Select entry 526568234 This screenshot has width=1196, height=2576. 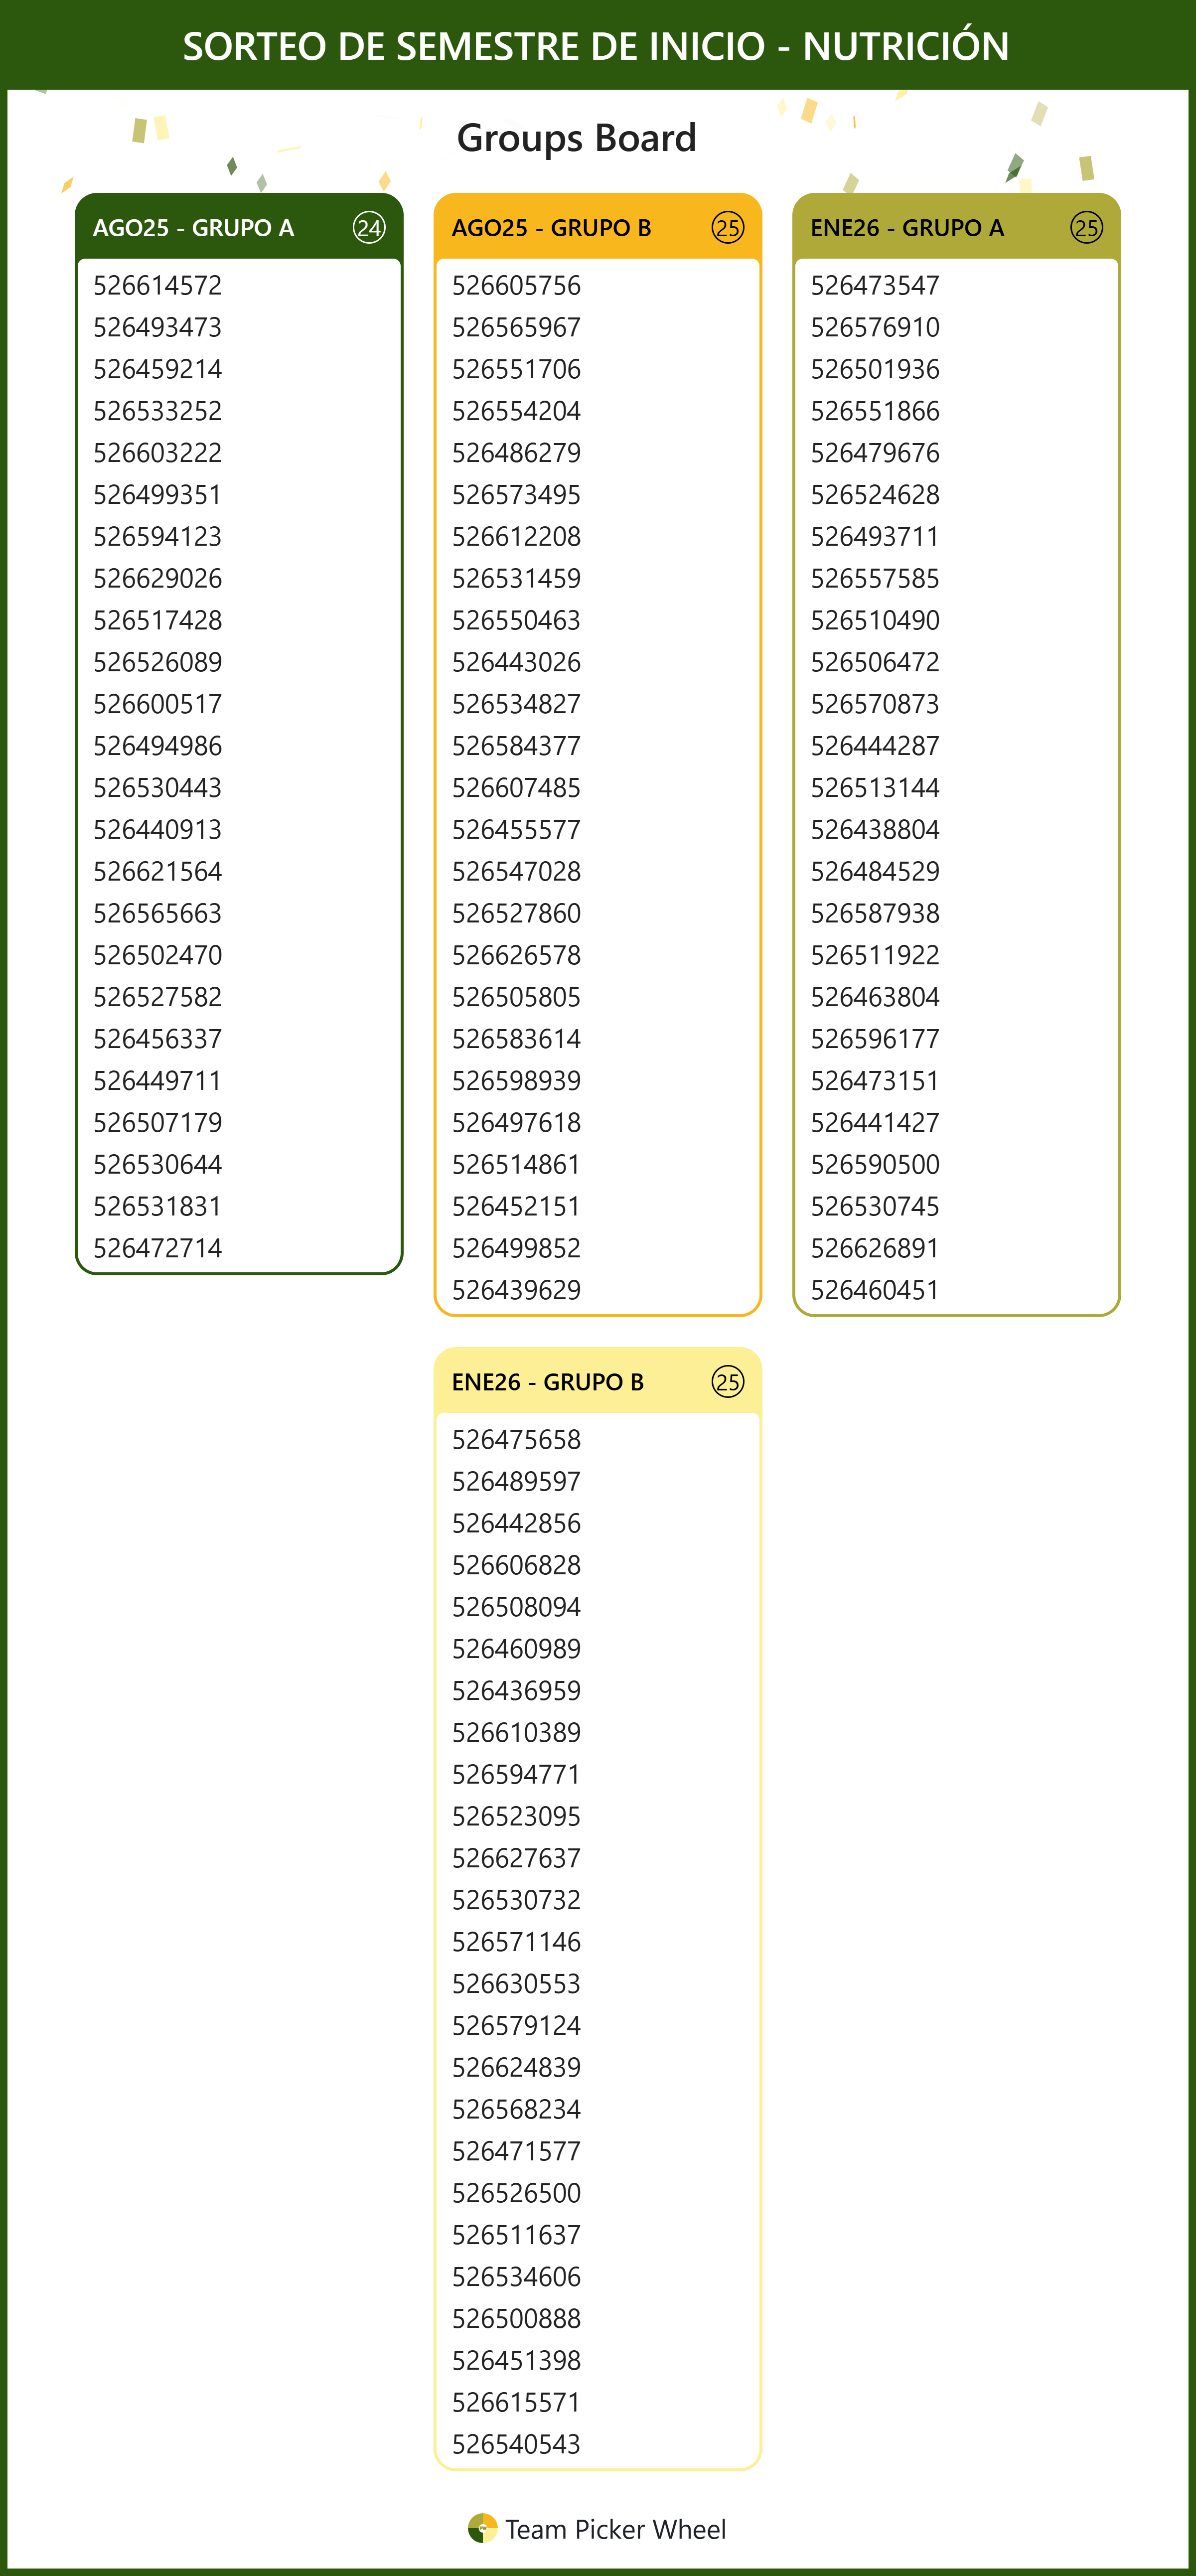[517, 2109]
